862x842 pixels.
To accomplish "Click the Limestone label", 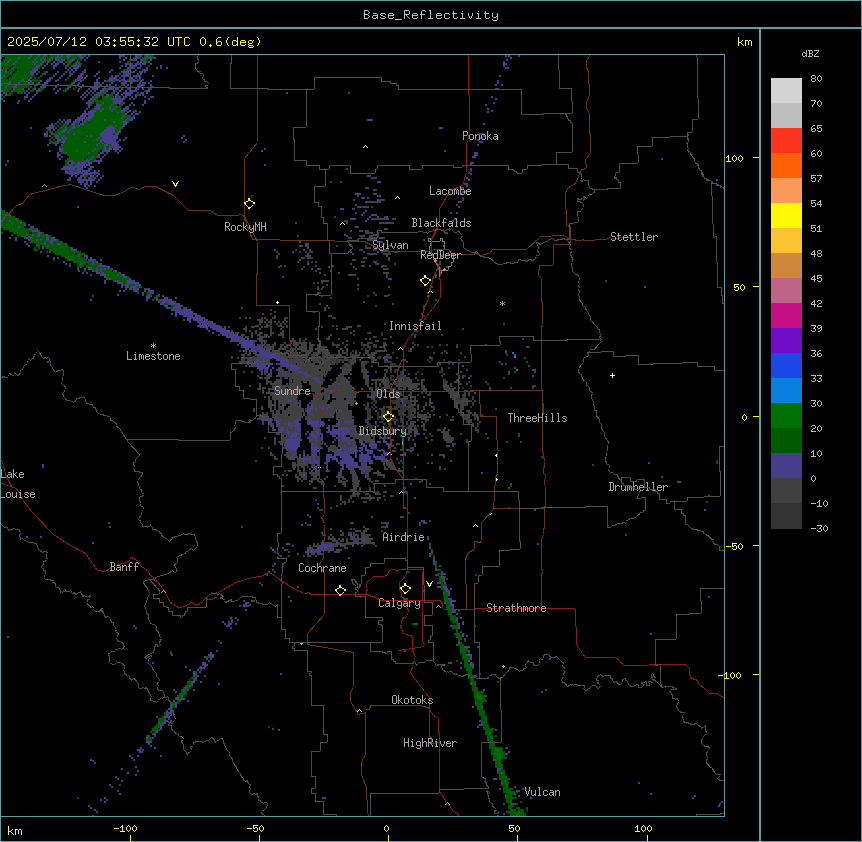I will pyautogui.click(x=153, y=356).
